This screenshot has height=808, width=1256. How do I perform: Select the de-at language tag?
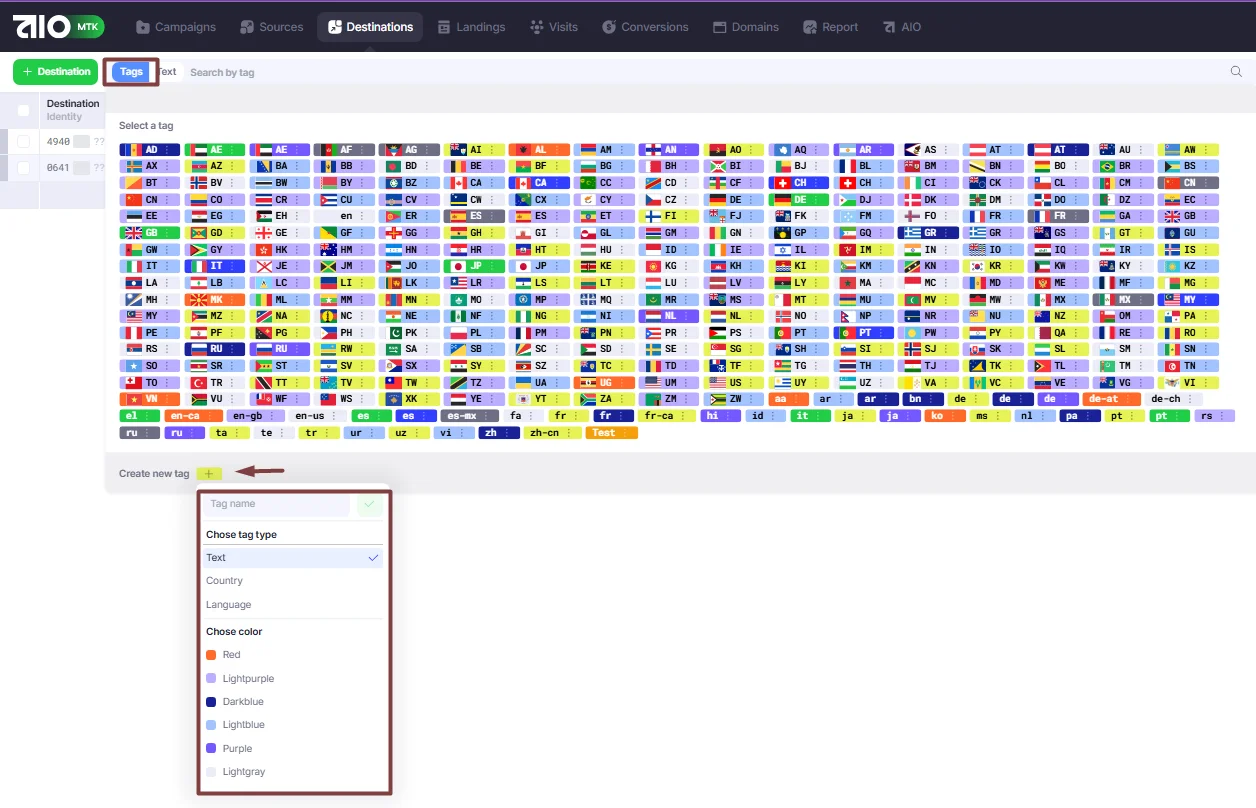(x=1111, y=399)
